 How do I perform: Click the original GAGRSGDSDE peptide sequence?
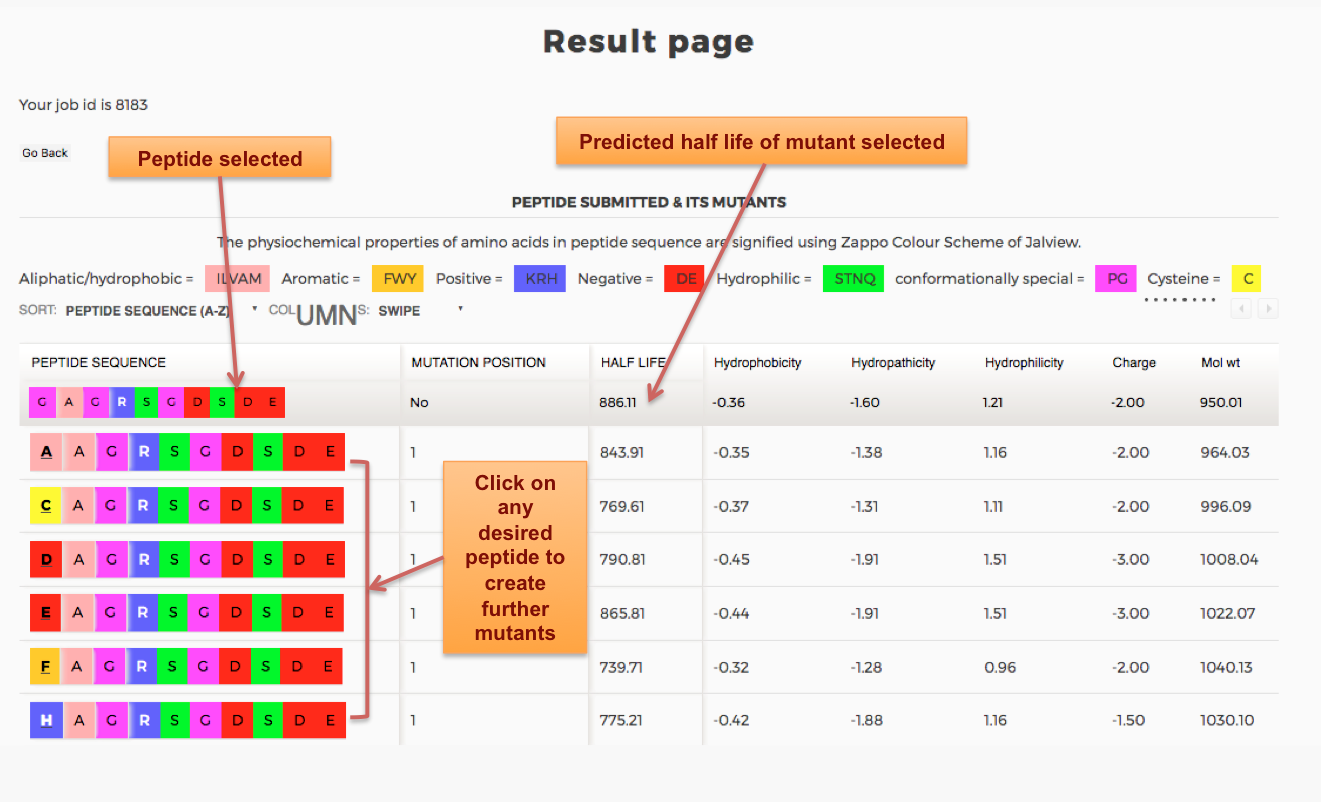pyautogui.click(x=157, y=402)
